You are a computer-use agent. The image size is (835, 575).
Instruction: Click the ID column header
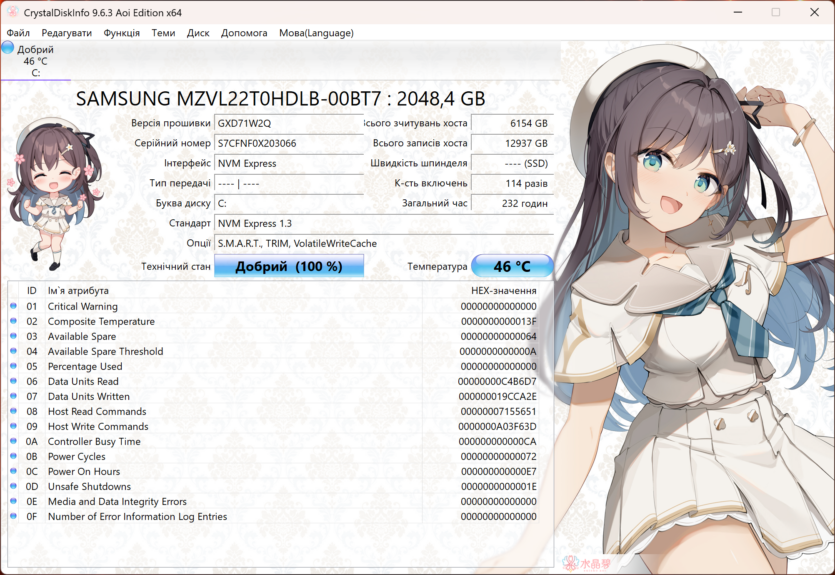(x=32, y=291)
